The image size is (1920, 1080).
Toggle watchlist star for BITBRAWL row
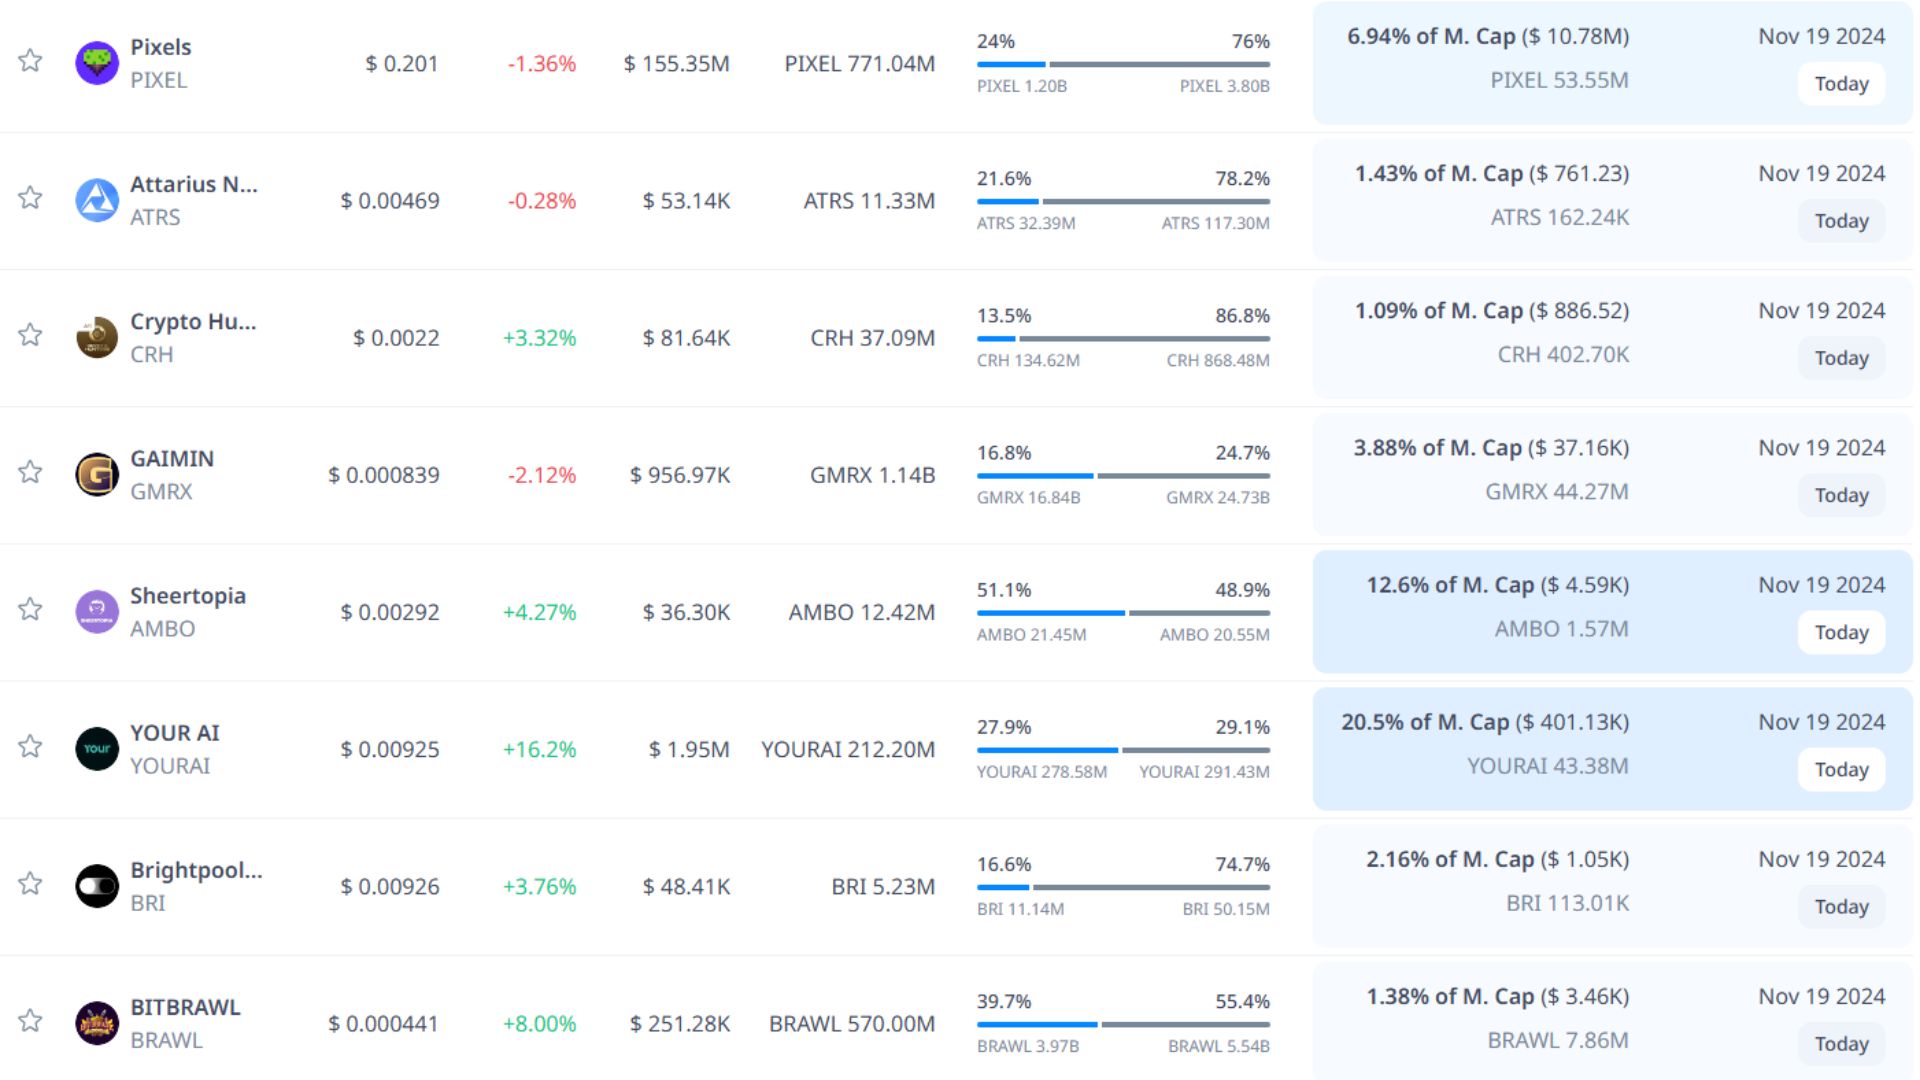click(31, 1021)
